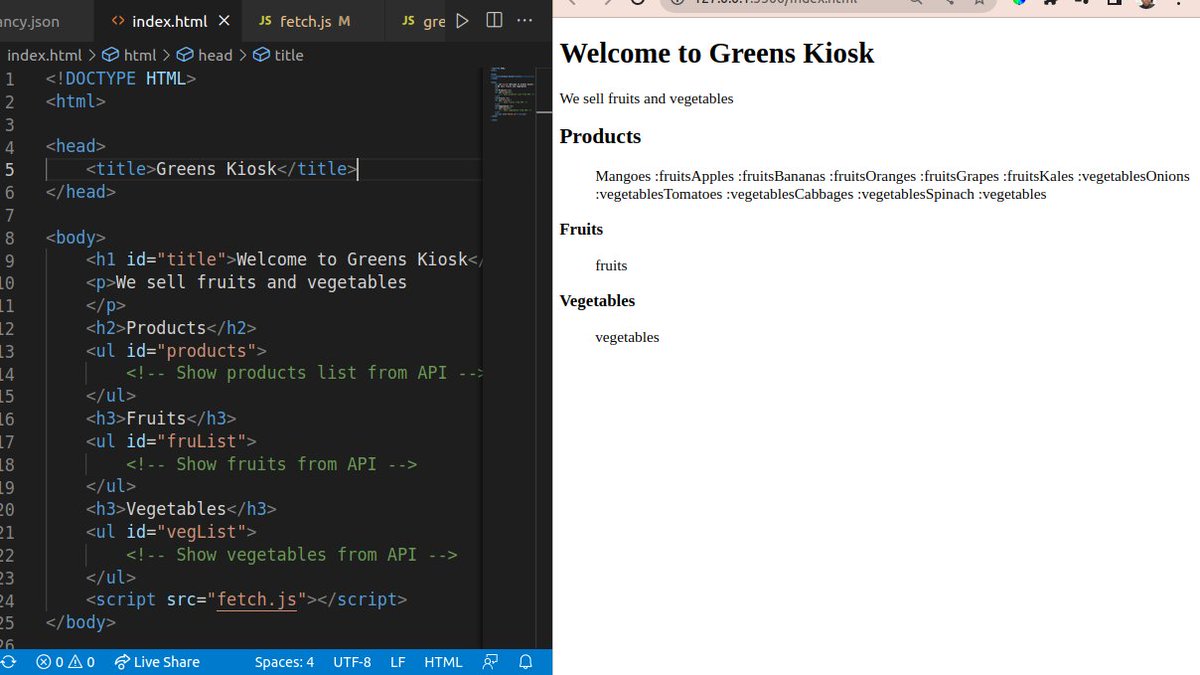The height and width of the screenshot is (675, 1200).
Task: Open the html breadcrumb element
Action: [x=129, y=55]
